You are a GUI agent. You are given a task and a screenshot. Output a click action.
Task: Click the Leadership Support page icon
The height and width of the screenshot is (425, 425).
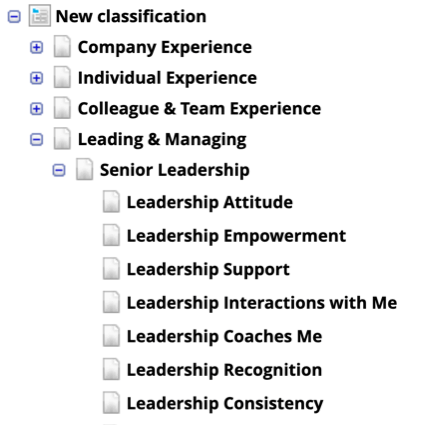[111, 268]
